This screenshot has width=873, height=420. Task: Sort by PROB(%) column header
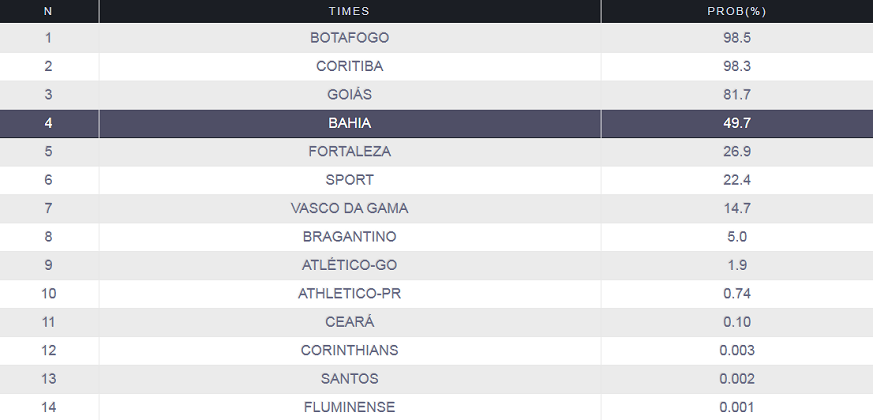click(737, 11)
